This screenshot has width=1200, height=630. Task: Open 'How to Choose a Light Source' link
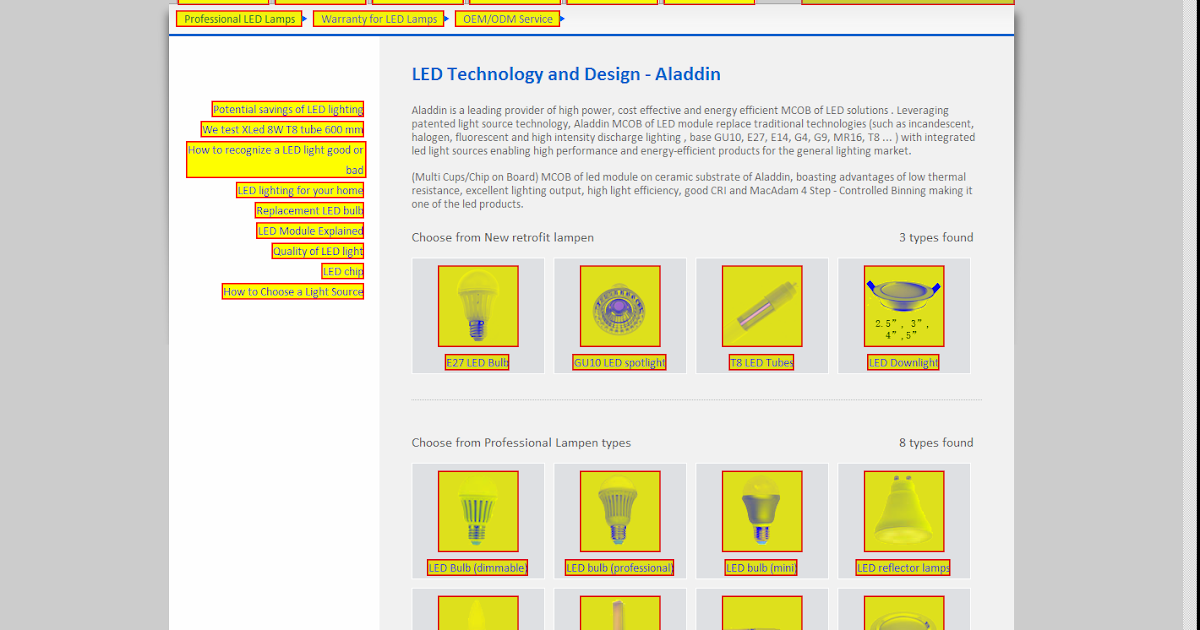pos(293,291)
